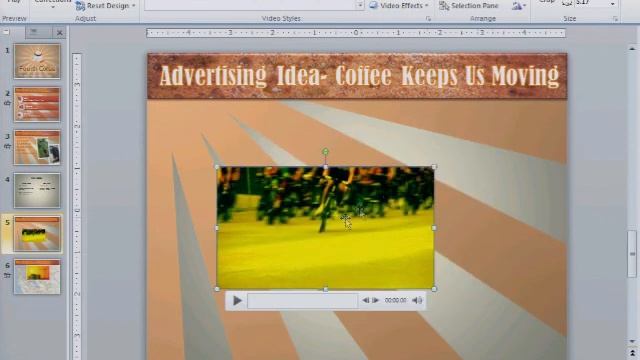The width and height of the screenshot is (640, 360).
Task: Click the 00:00.00 time display
Action: point(396,300)
